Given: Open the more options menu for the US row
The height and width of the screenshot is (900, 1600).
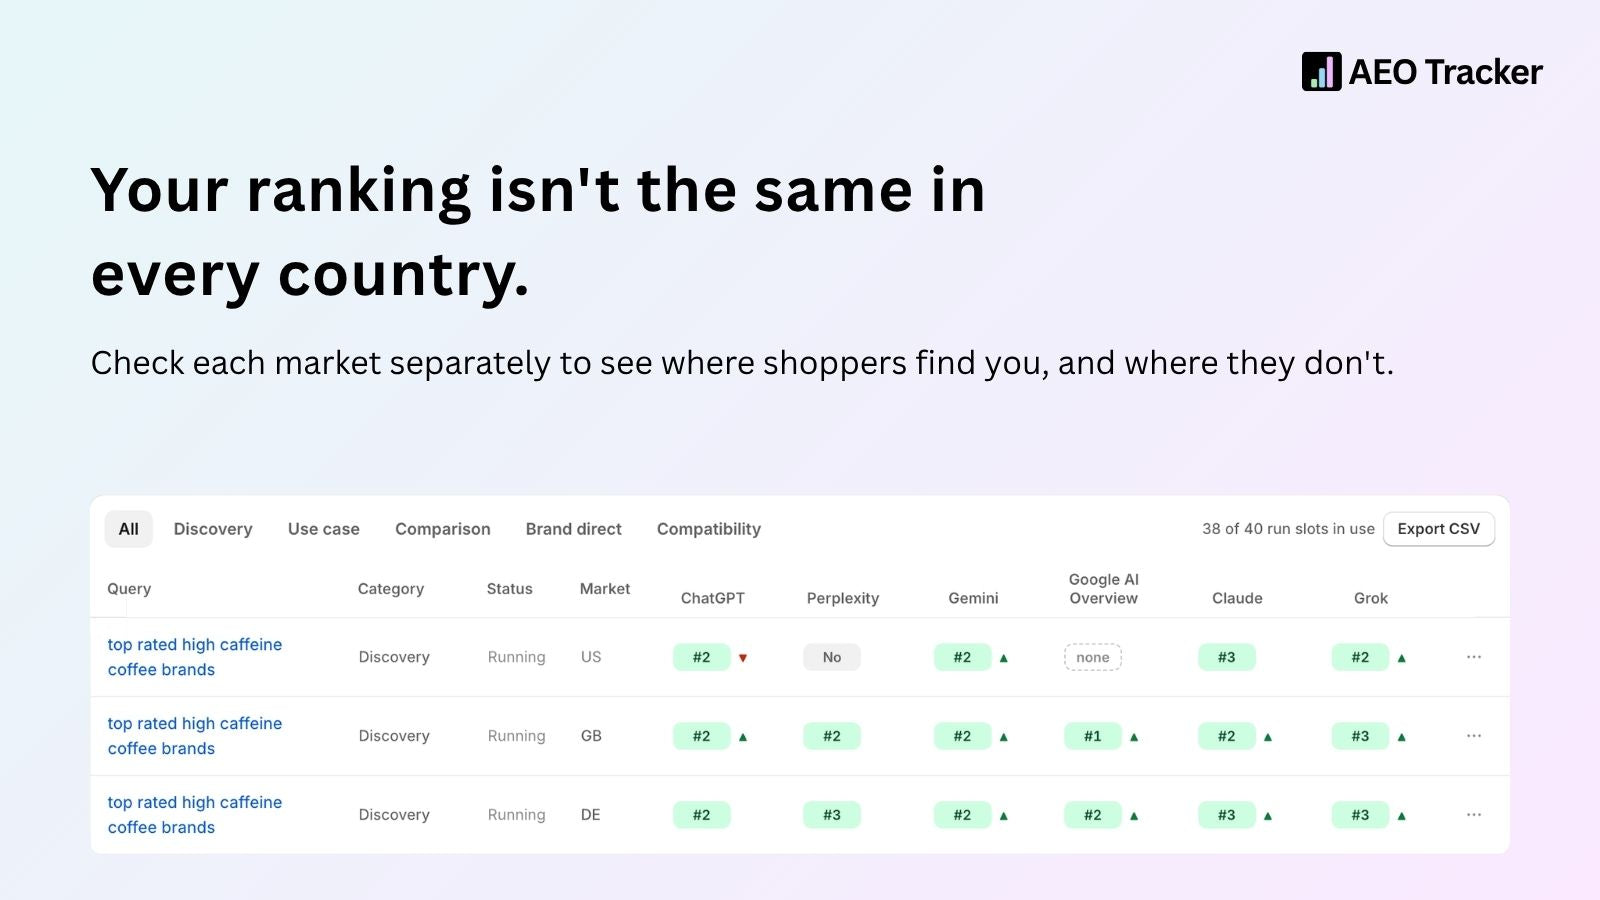Looking at the screenshot, I should pos(1474,657).
